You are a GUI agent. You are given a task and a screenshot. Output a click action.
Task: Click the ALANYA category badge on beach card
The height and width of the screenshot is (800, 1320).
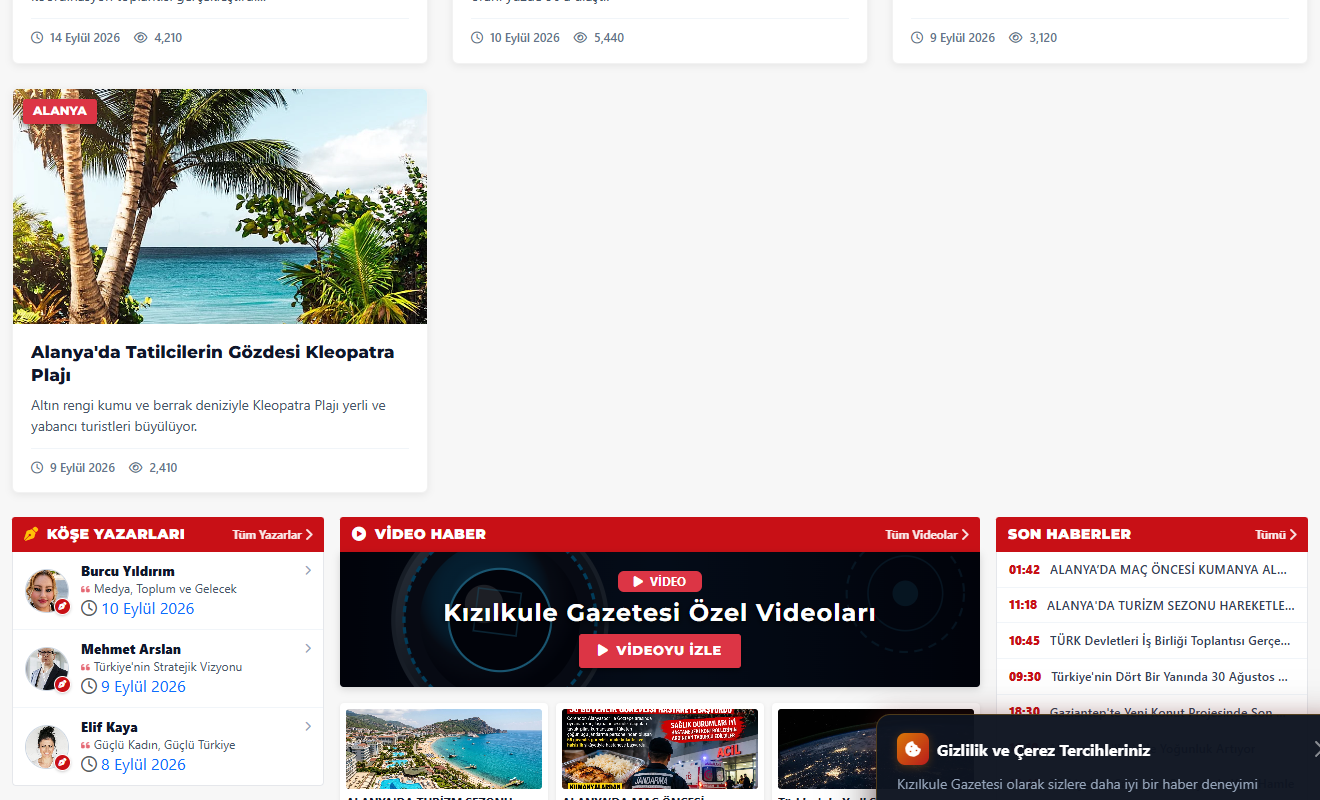click(x=60, y=111)
